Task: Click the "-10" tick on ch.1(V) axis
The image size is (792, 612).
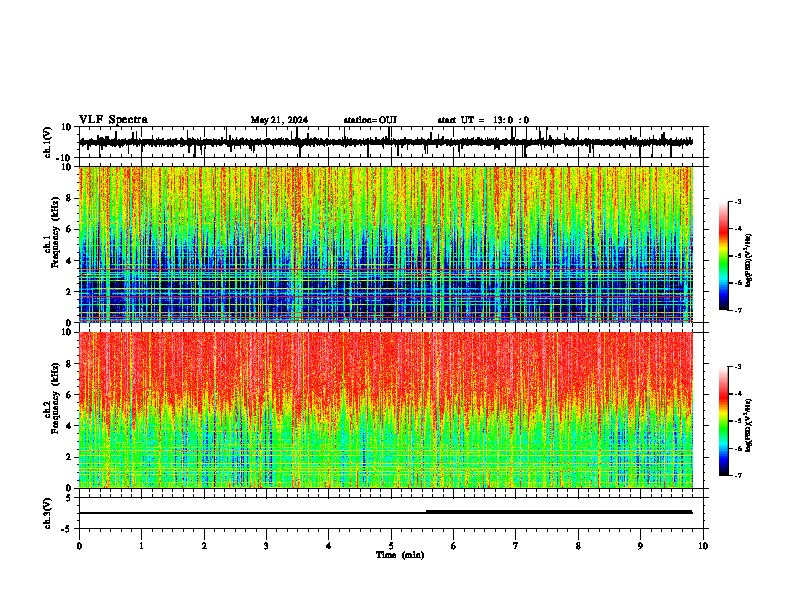Action: point(64,158)
